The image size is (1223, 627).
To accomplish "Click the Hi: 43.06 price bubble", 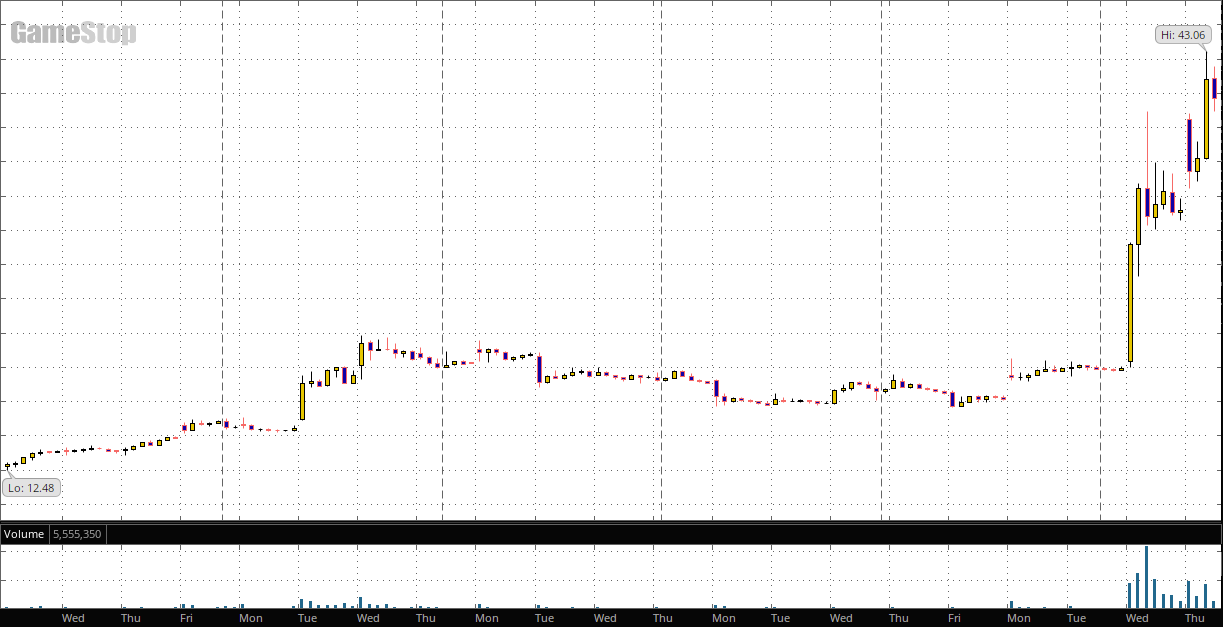I will click(x=1183, y=35).
